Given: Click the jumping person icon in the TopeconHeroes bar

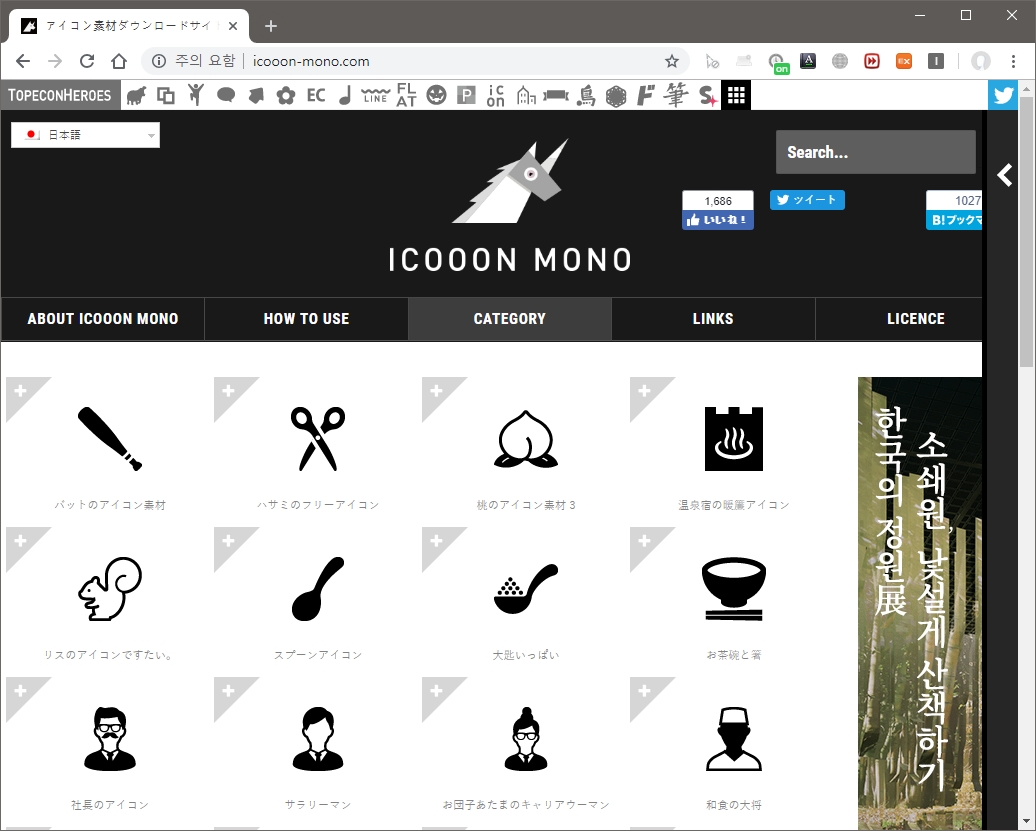Looking at the screenshot, I should 196,95.
